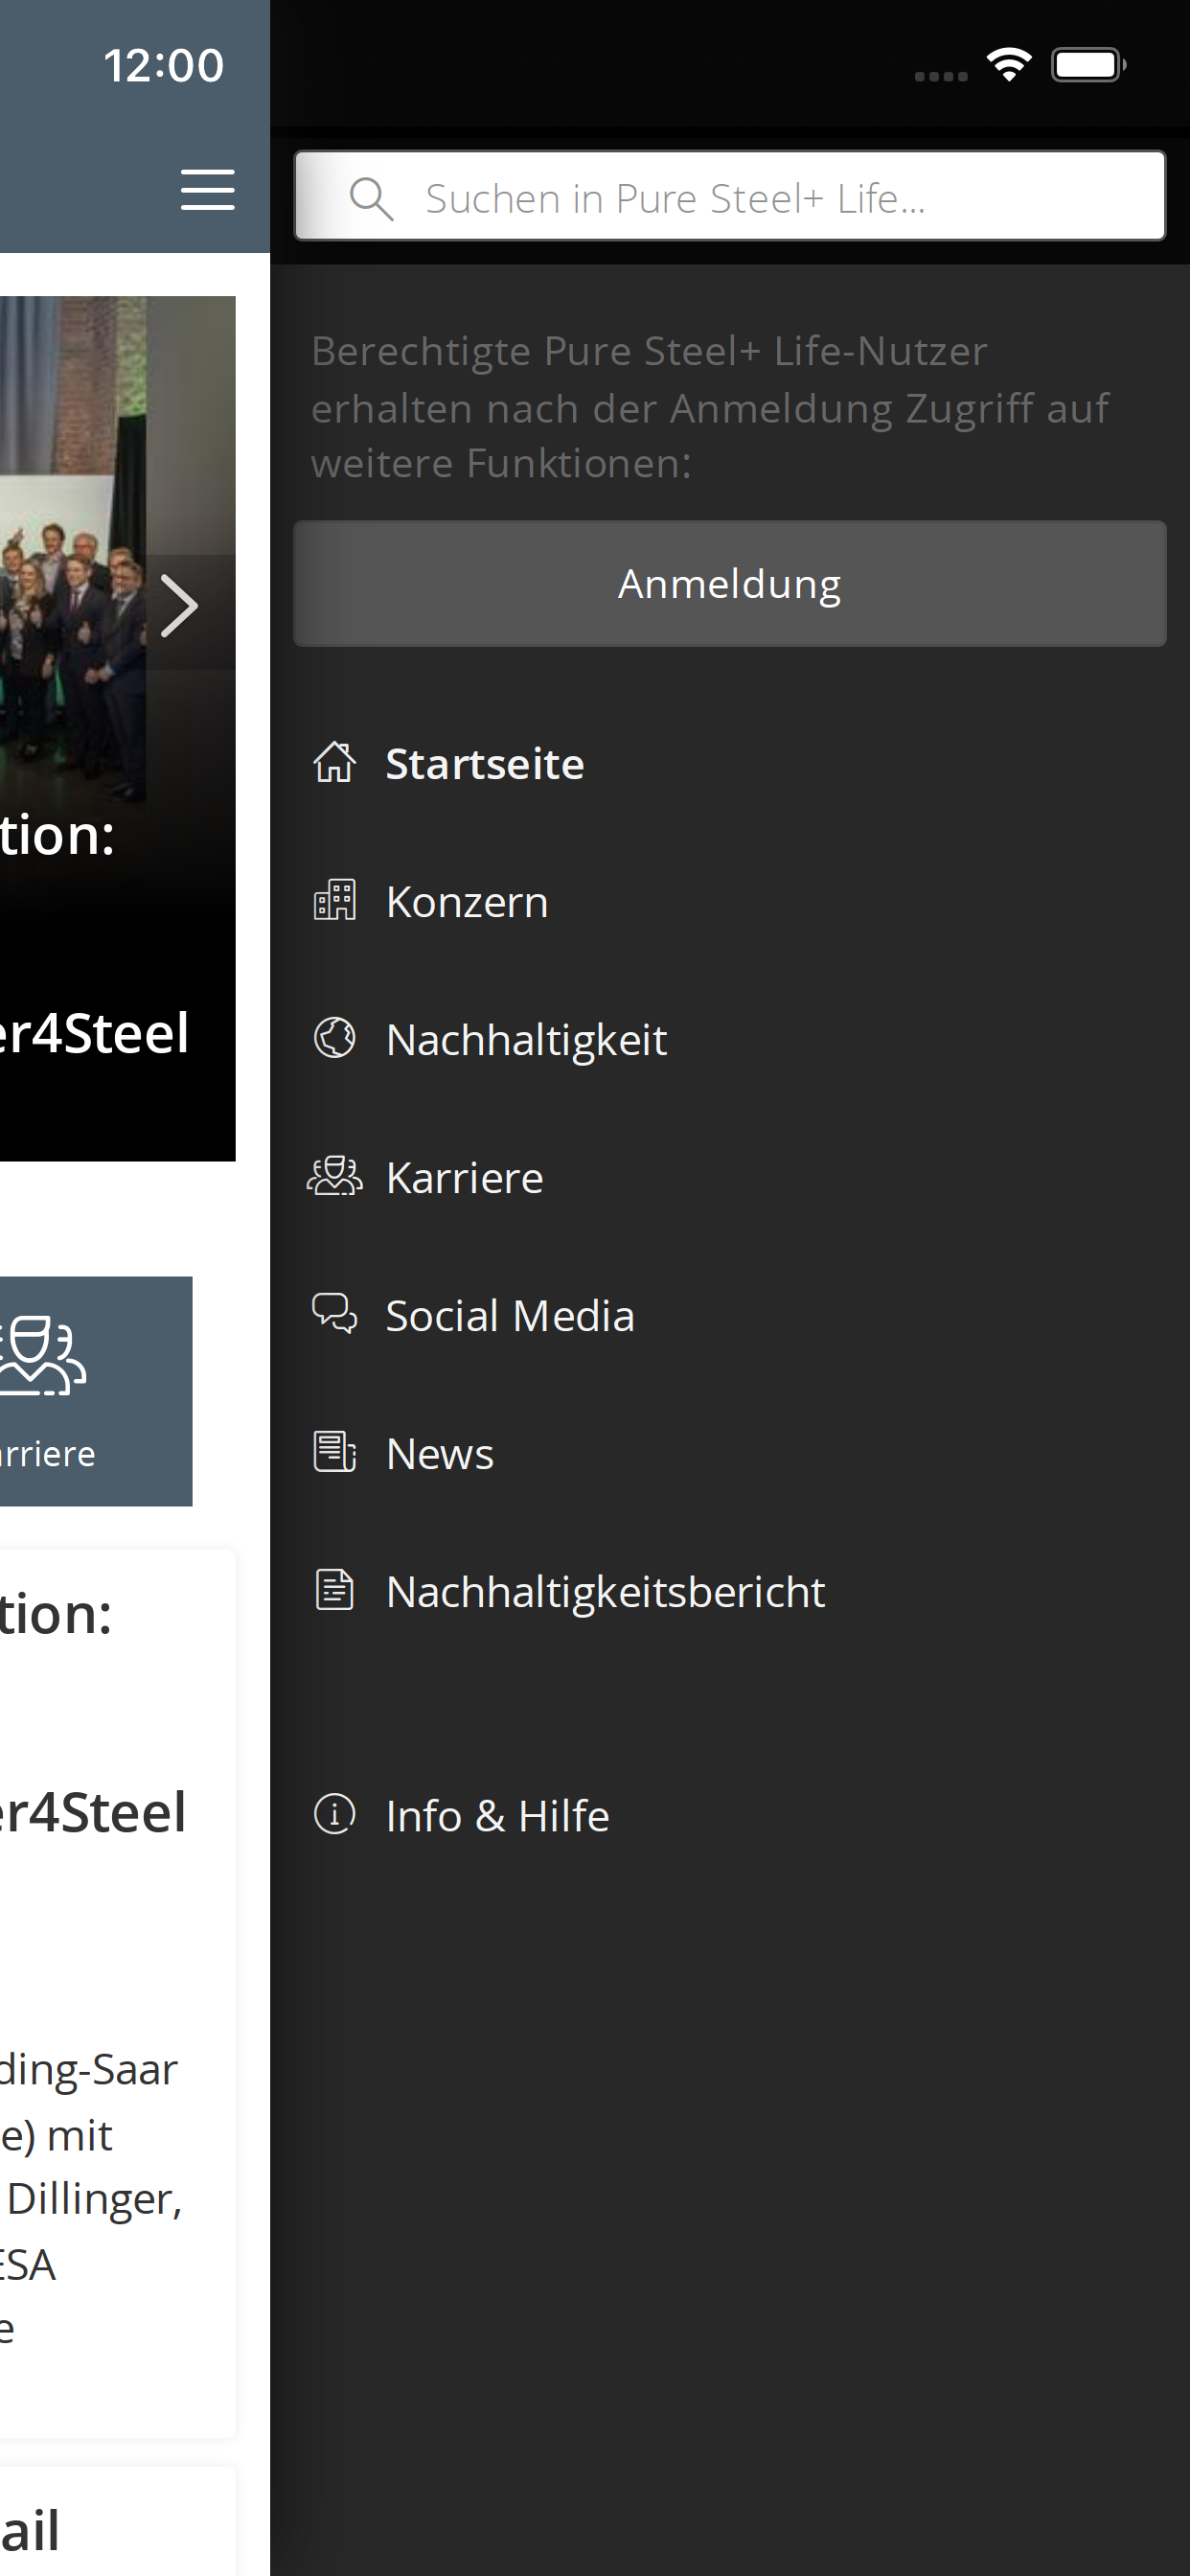Open the Anmeldung login button
1190x2576 pixels.
(729, 584)
